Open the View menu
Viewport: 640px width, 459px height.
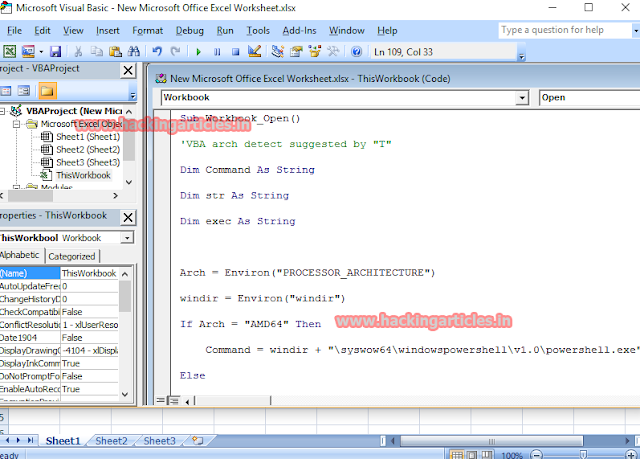(73, 31)
